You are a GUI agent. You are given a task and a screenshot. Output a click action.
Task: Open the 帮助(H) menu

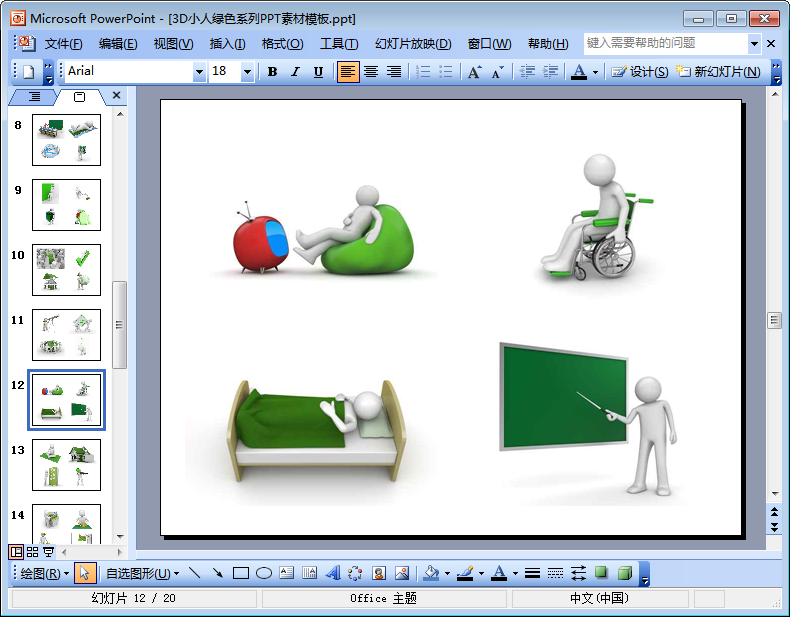(x=548, y=44)
